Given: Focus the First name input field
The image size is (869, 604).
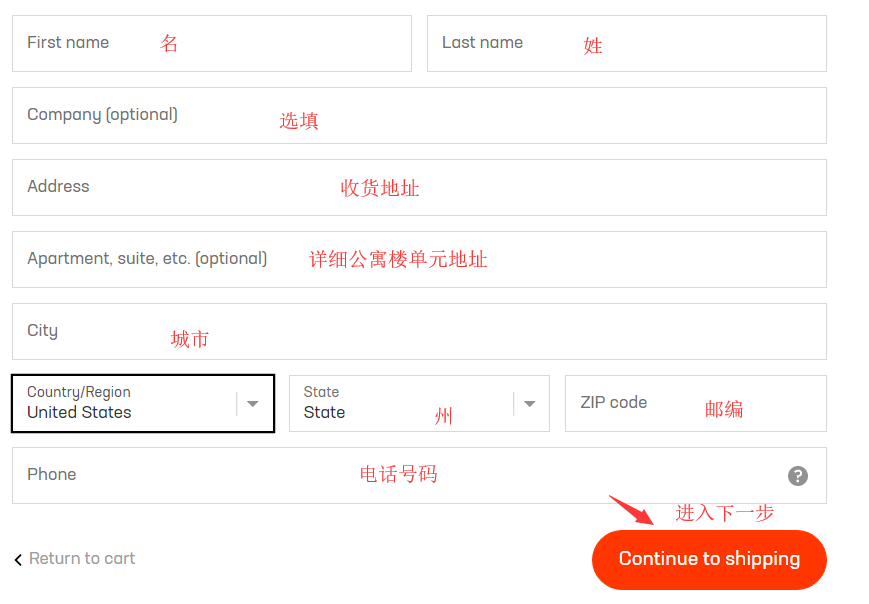Looking at the screenshot, I should (x=211, y=43).
